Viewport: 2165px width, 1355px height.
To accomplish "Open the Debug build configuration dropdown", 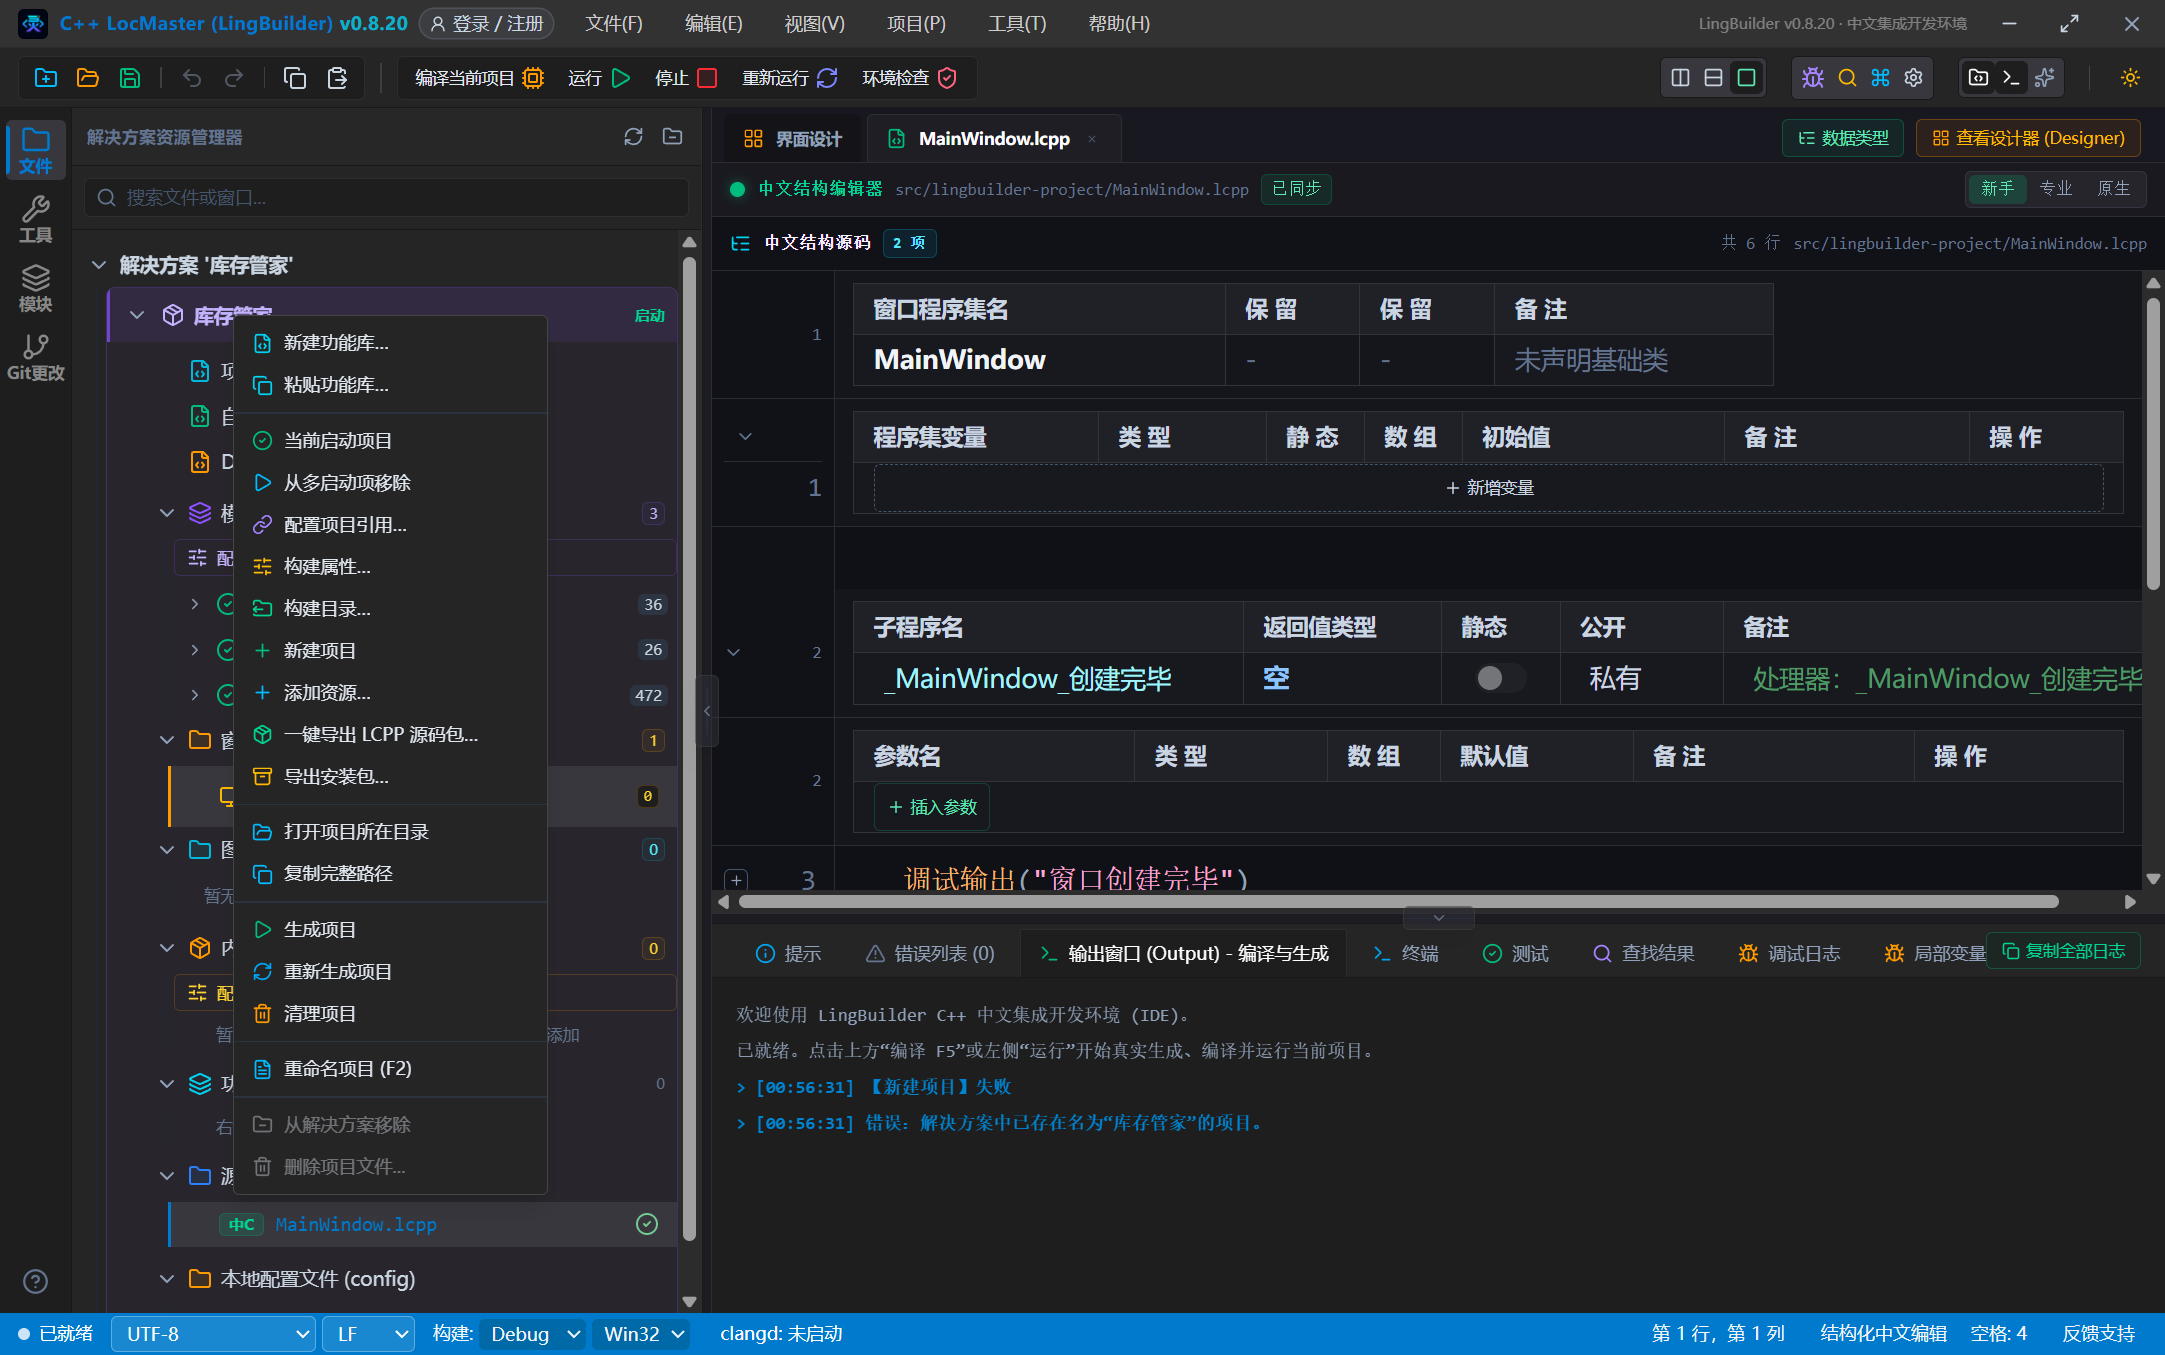I will pyautogui.click(x=532, y=1334).
